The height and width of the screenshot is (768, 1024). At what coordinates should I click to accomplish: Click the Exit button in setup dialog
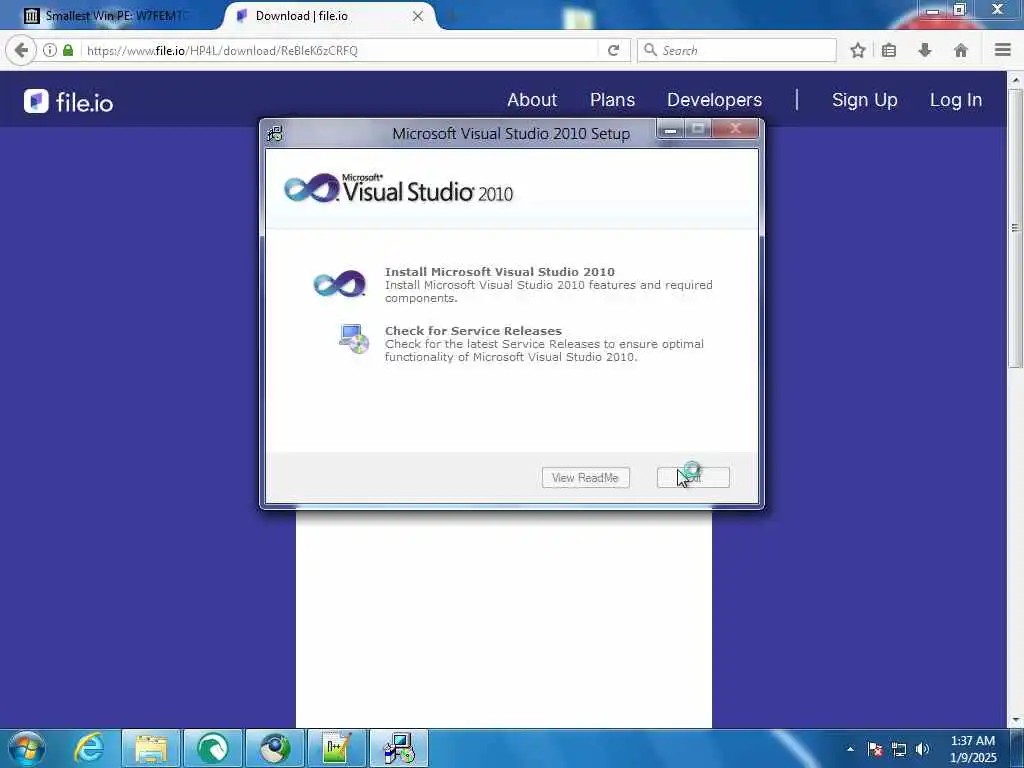tap(693, 477)
